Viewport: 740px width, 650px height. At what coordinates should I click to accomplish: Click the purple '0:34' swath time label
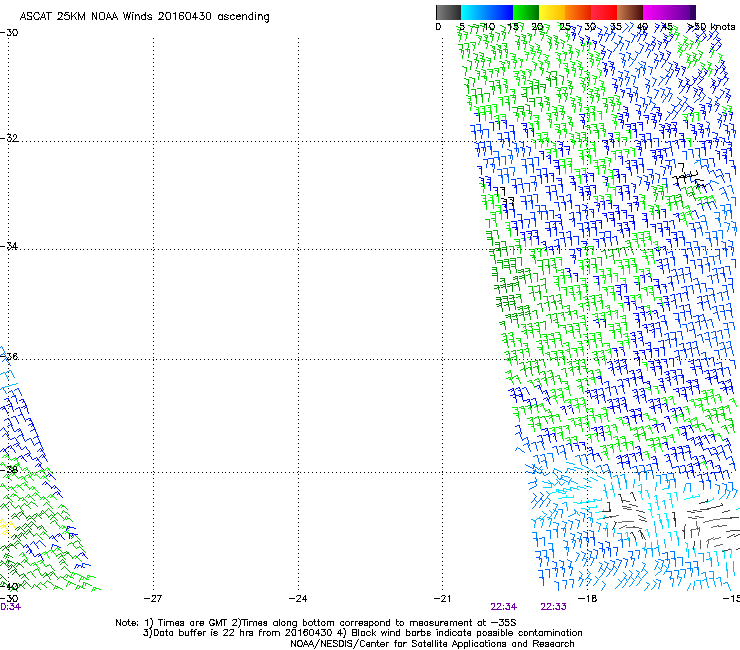click(x=10, y=607)
